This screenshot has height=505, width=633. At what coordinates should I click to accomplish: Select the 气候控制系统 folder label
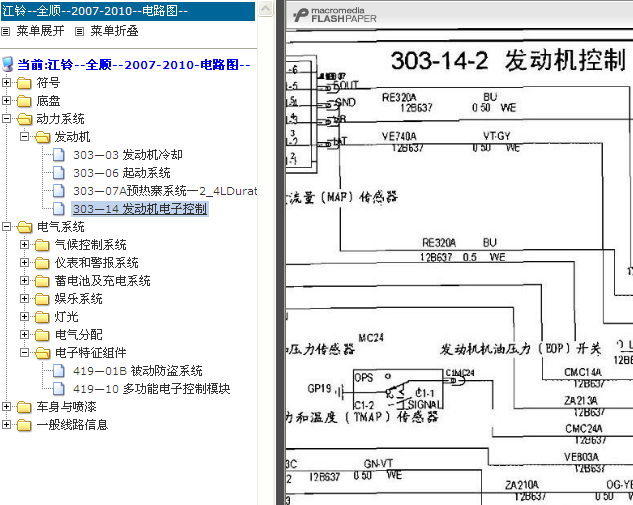point(90,245)
